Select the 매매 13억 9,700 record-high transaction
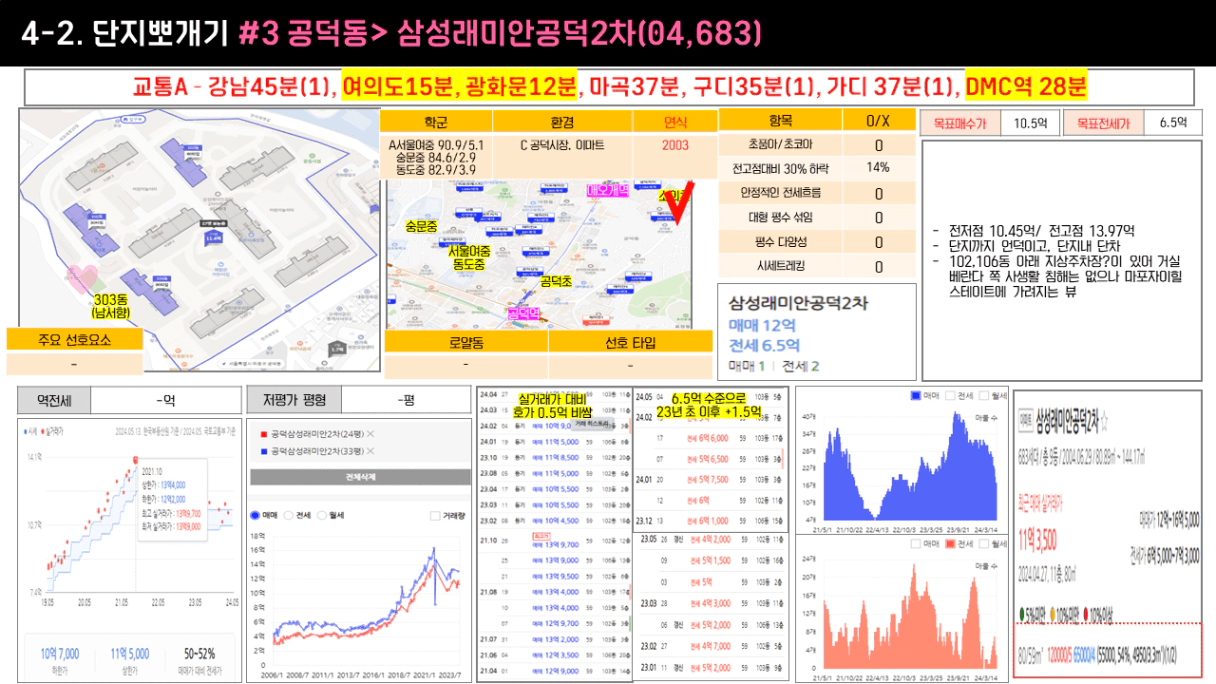The width and height of the screenshot is (1216, 684). coord(556,544)
